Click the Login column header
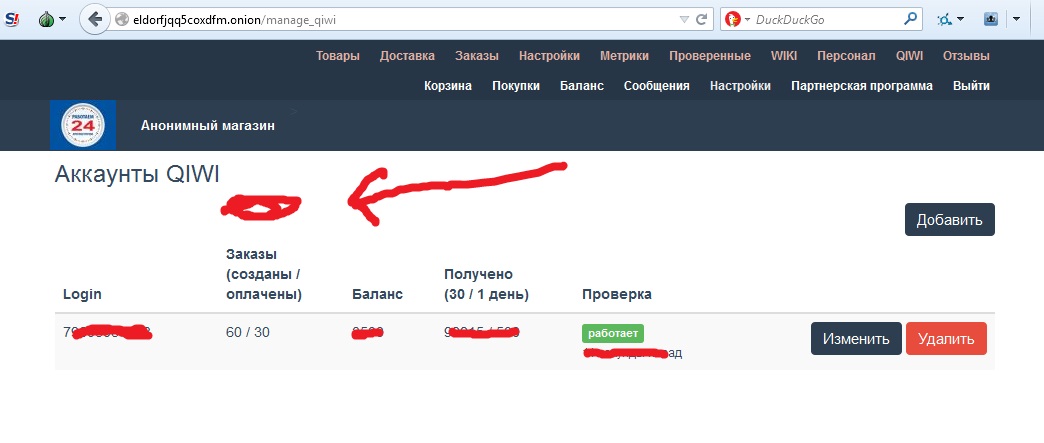This screenshot has height=443, width=1044. (83, 294)
